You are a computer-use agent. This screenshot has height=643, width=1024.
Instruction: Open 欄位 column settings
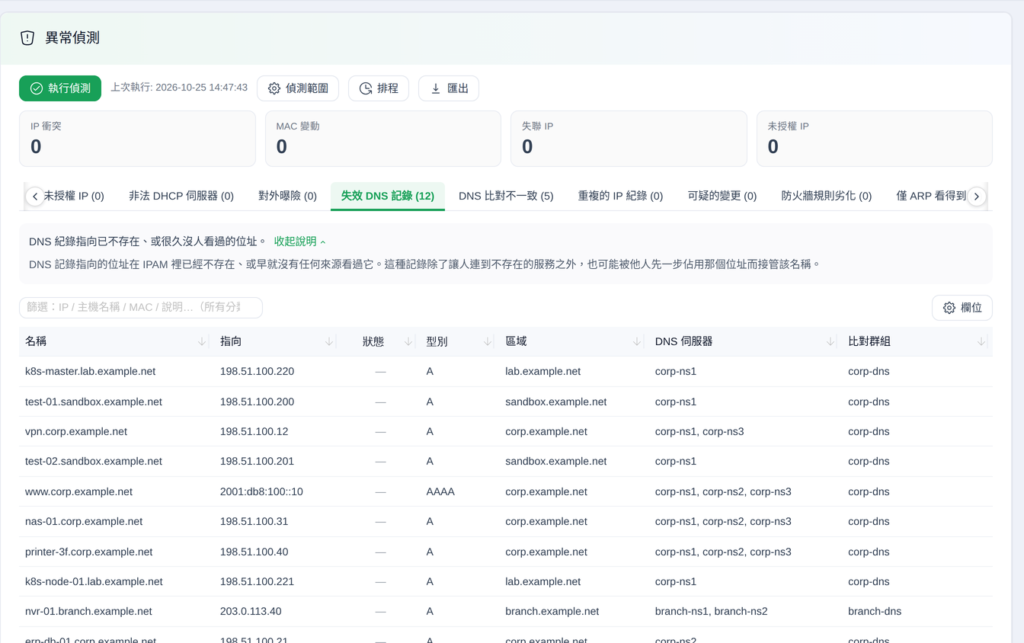962,307
